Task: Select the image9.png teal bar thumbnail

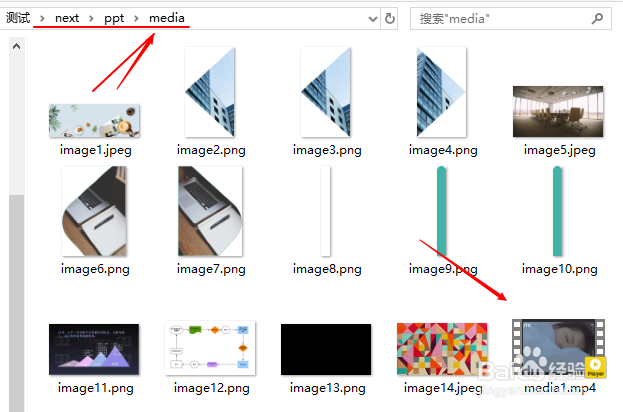Action: click(x=441, y=211)
